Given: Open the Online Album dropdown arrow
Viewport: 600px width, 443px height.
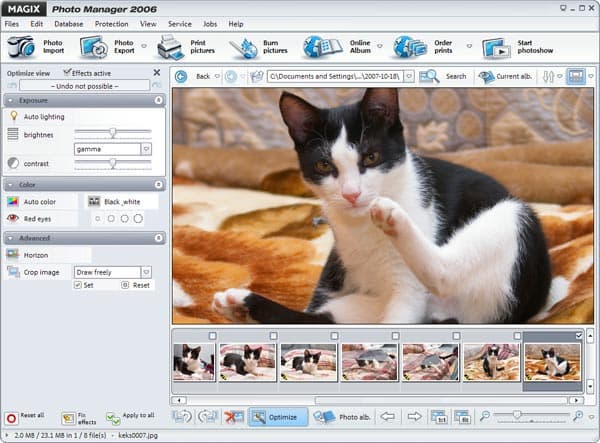Looking at the screenshot, I should tap(380, 46).
